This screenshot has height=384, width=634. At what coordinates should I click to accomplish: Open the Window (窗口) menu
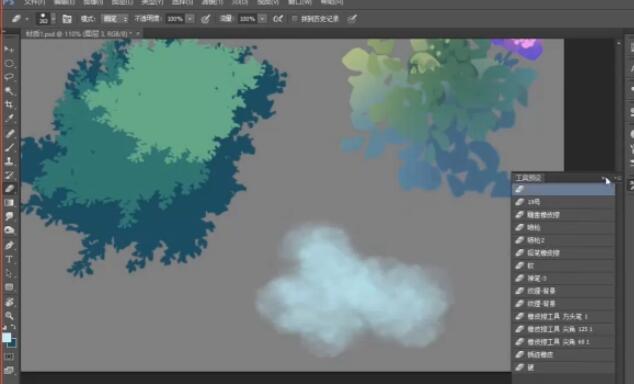pos(299,2)
